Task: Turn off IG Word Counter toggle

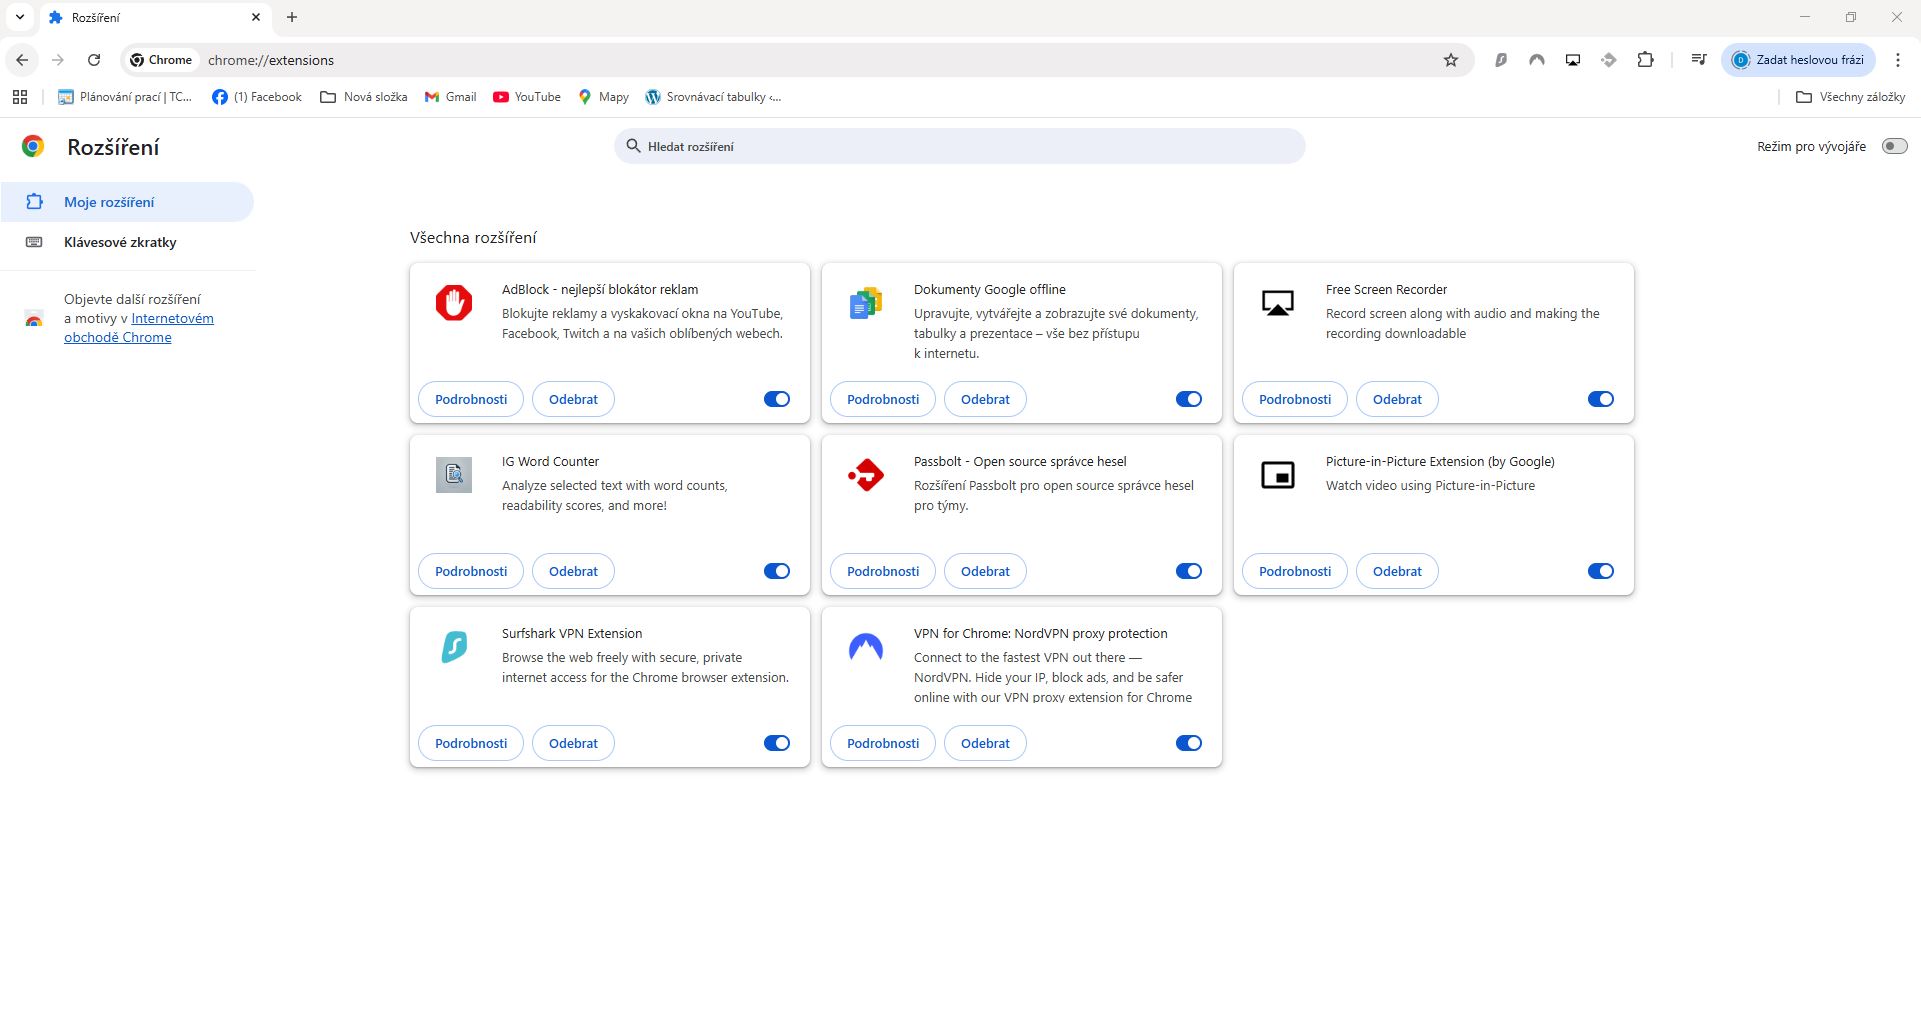Action: tap(777, 571)
